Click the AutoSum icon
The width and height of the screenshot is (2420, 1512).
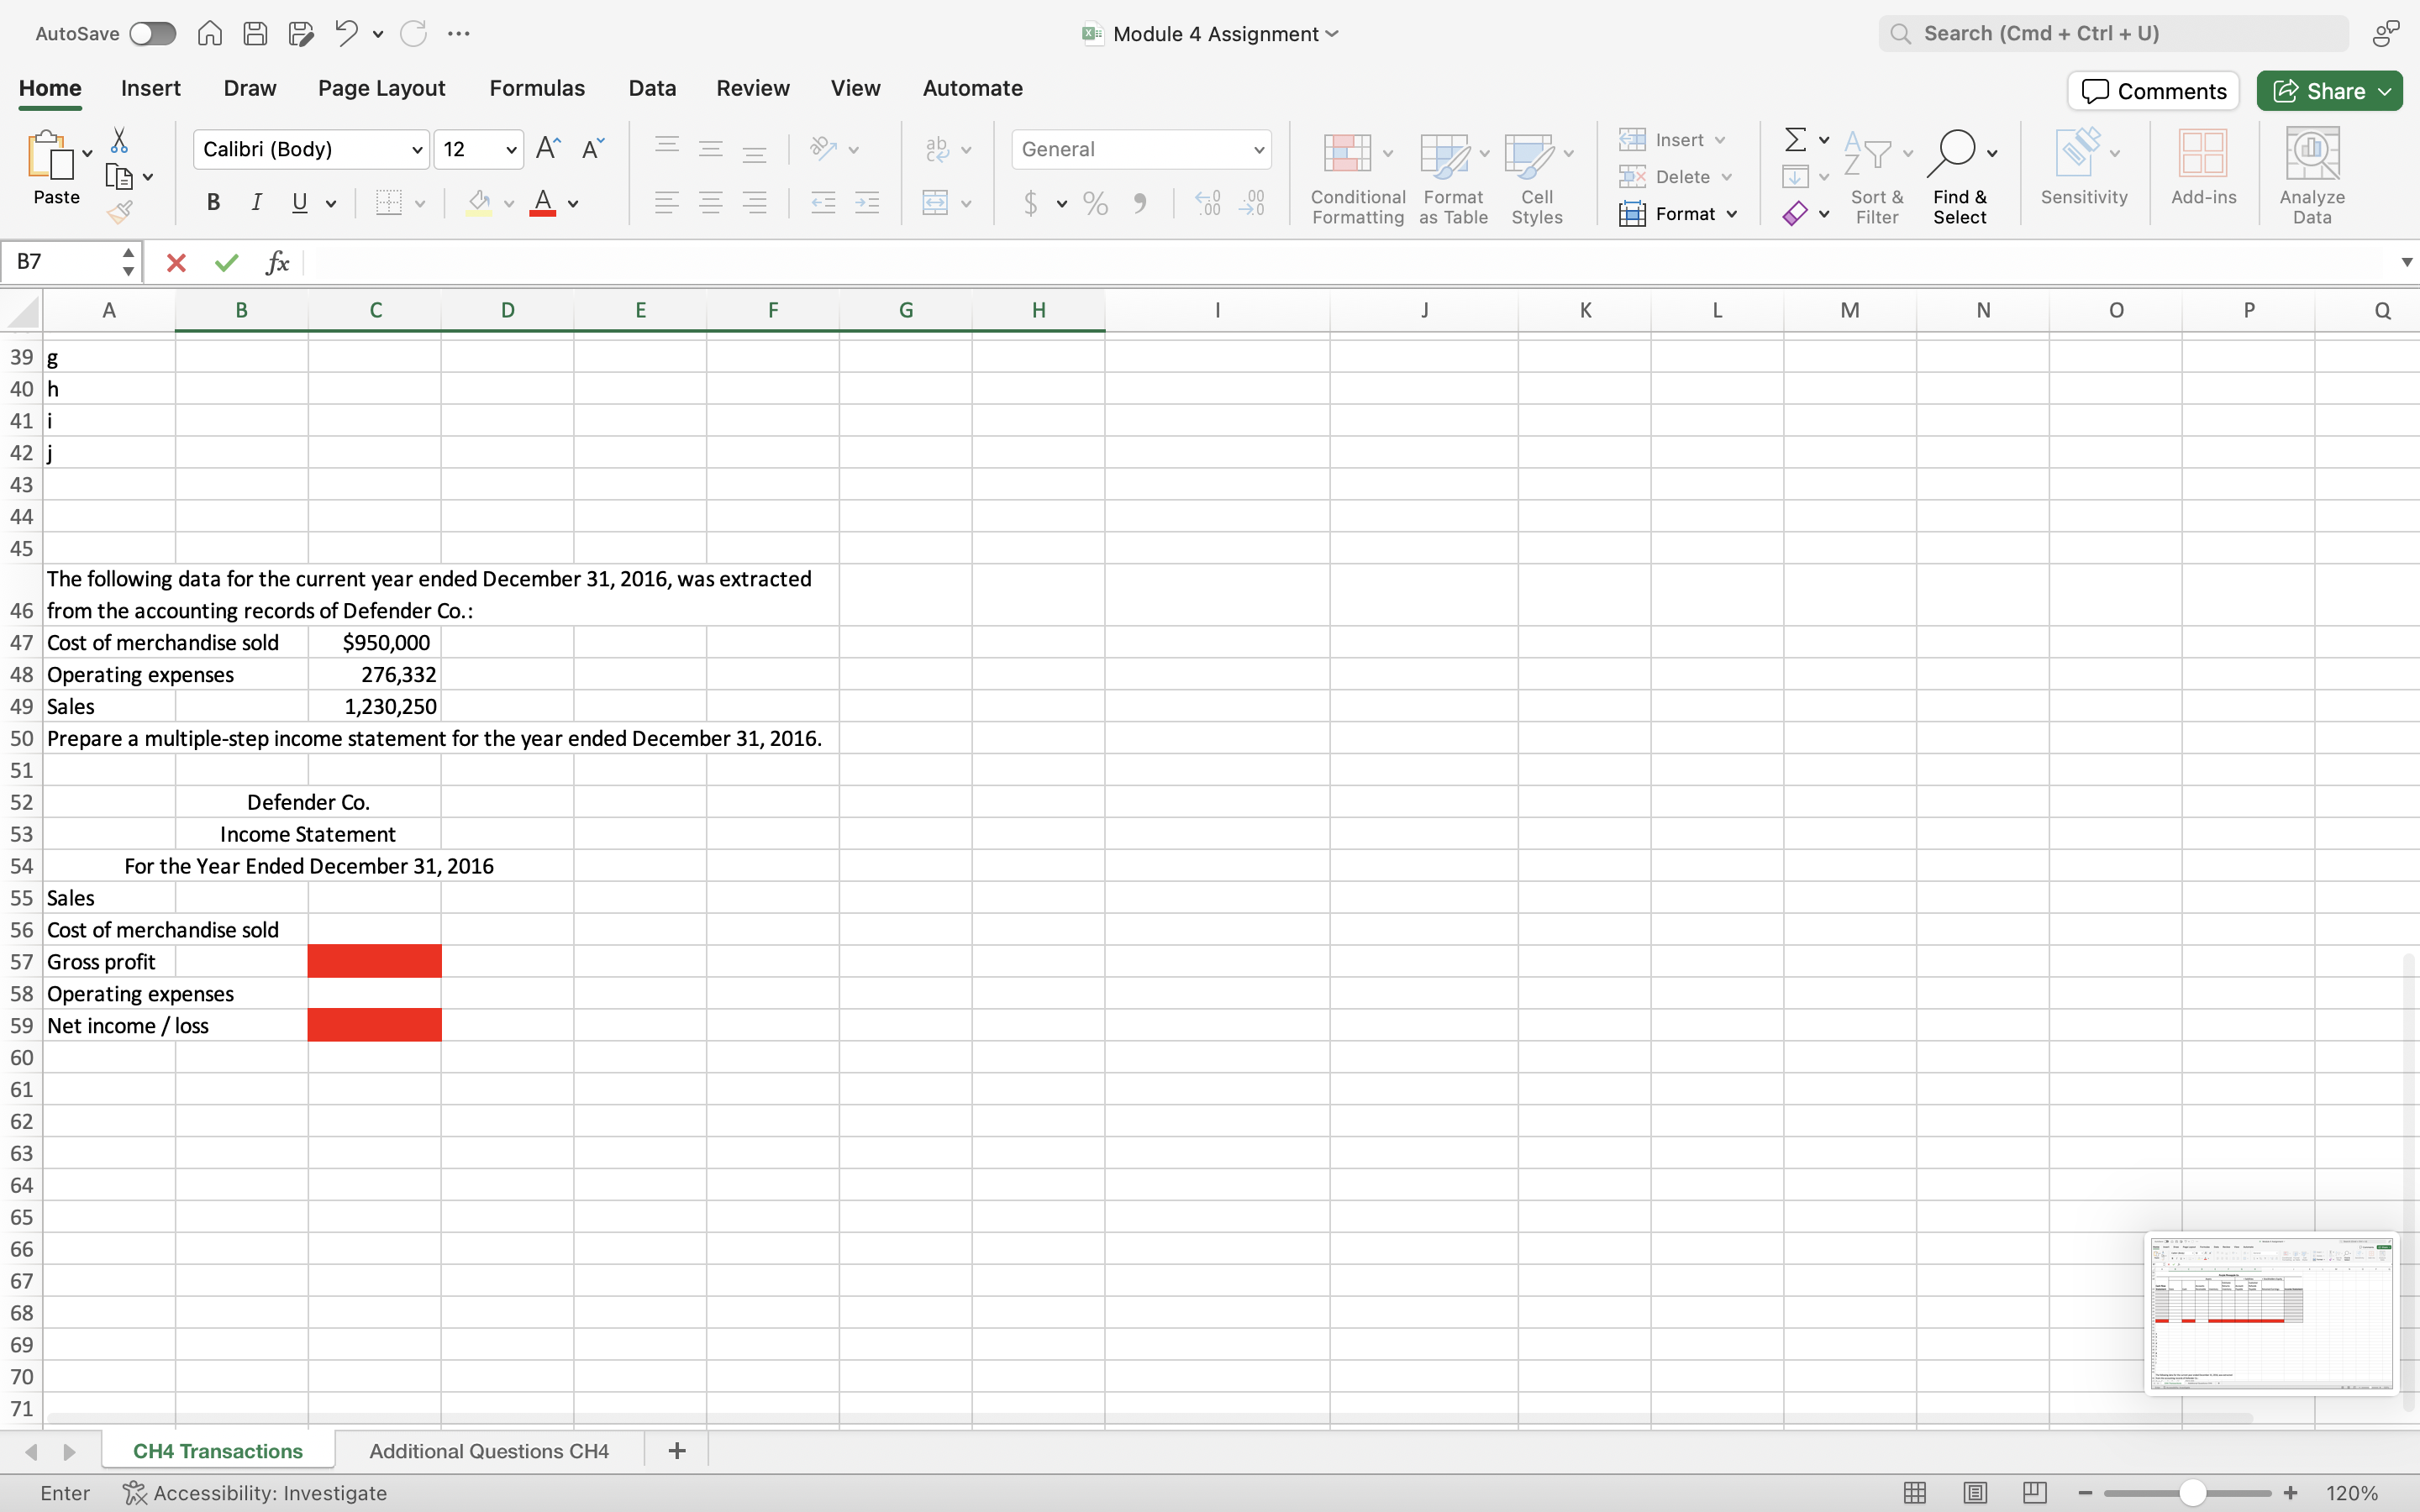click(1795, 139)
